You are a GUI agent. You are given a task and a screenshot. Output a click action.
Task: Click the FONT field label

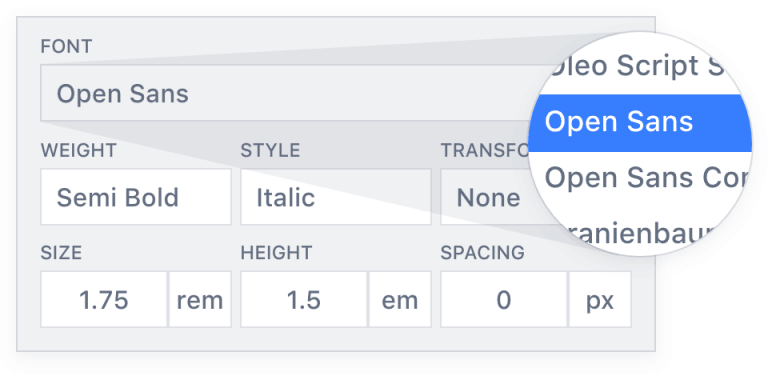tap(66, 47)
